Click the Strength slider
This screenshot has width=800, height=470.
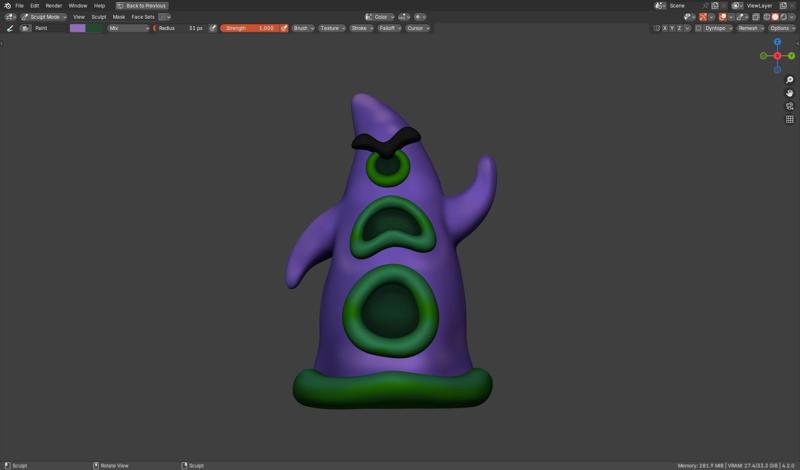click(250, 28)
